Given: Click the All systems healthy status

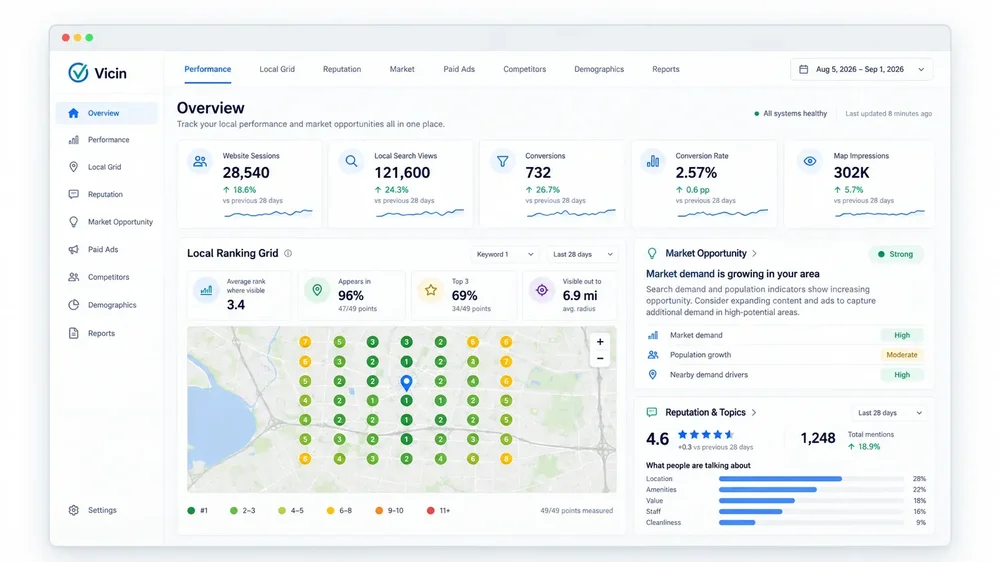Looking at the screenshot, I should pos(791,114).
